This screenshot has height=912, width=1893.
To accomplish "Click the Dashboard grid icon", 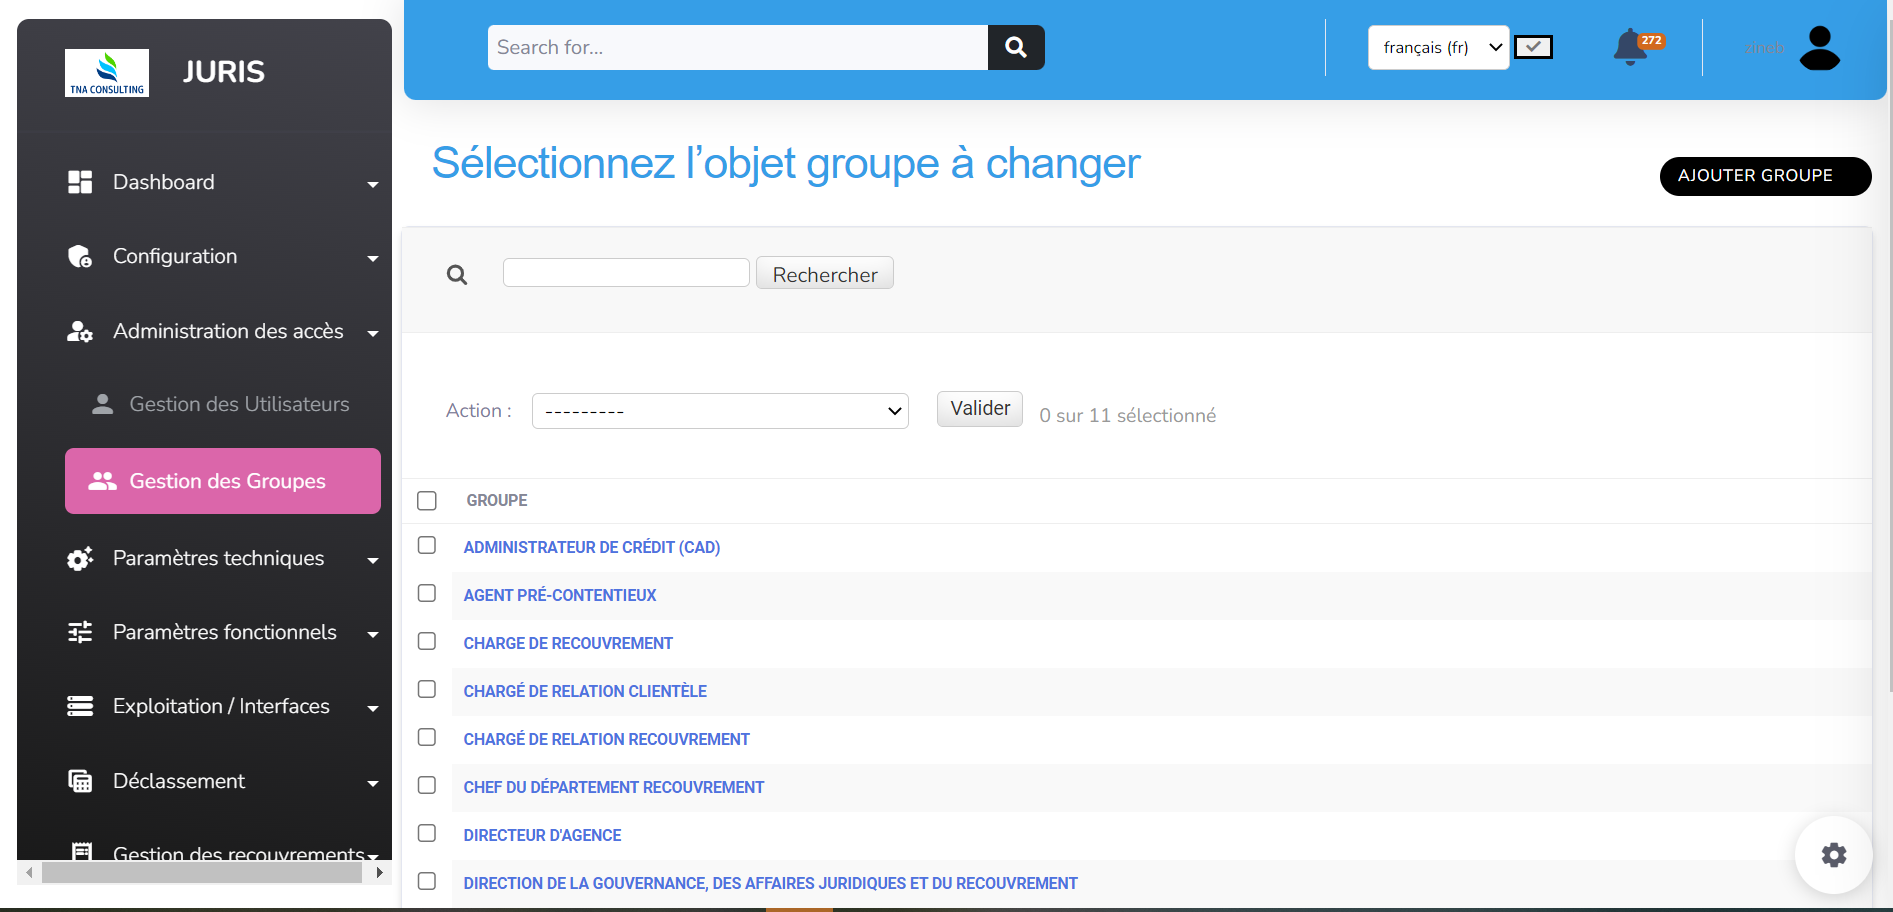I will click(x=80, y=182).
